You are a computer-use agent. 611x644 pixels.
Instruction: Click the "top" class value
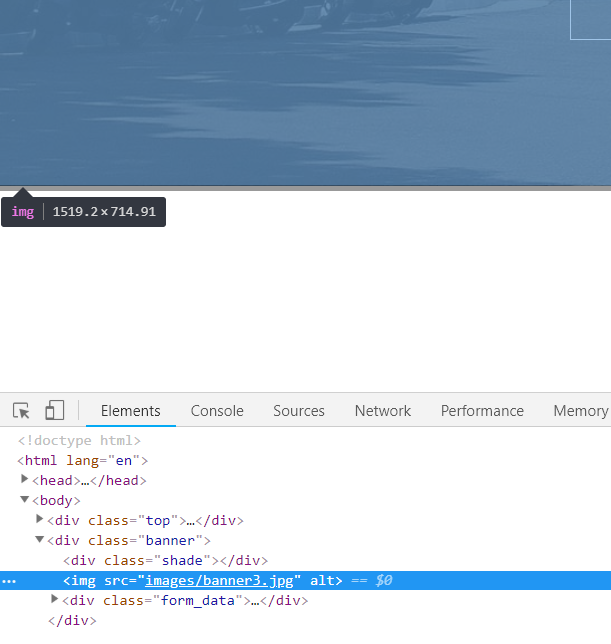[158, 521]
